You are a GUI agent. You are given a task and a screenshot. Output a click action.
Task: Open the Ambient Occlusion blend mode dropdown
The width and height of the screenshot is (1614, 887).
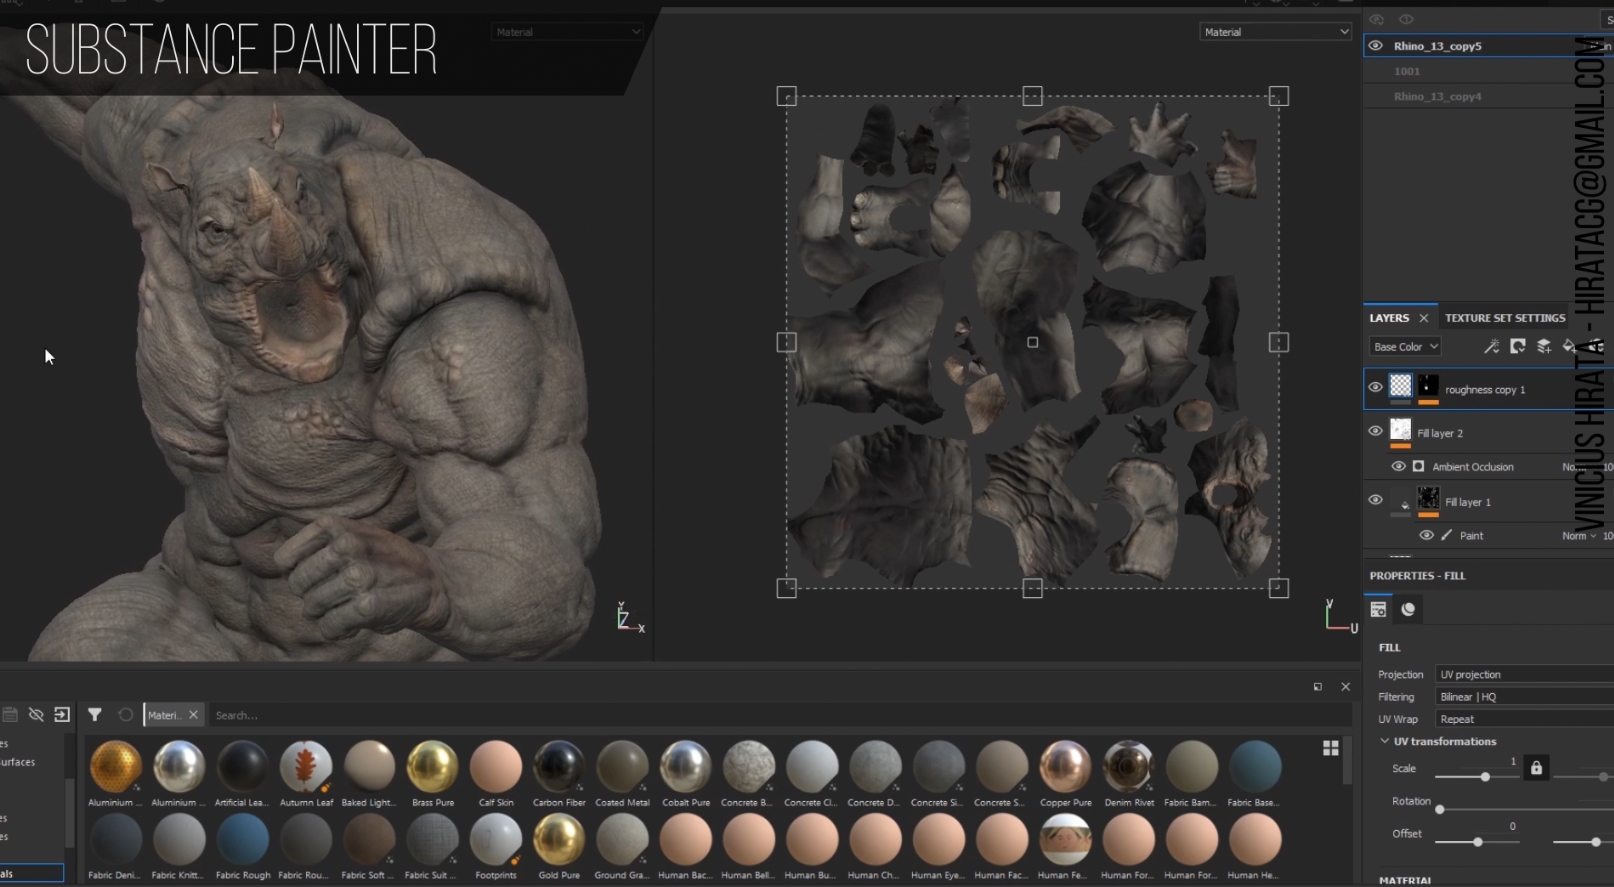click(x=1577, y=467)
